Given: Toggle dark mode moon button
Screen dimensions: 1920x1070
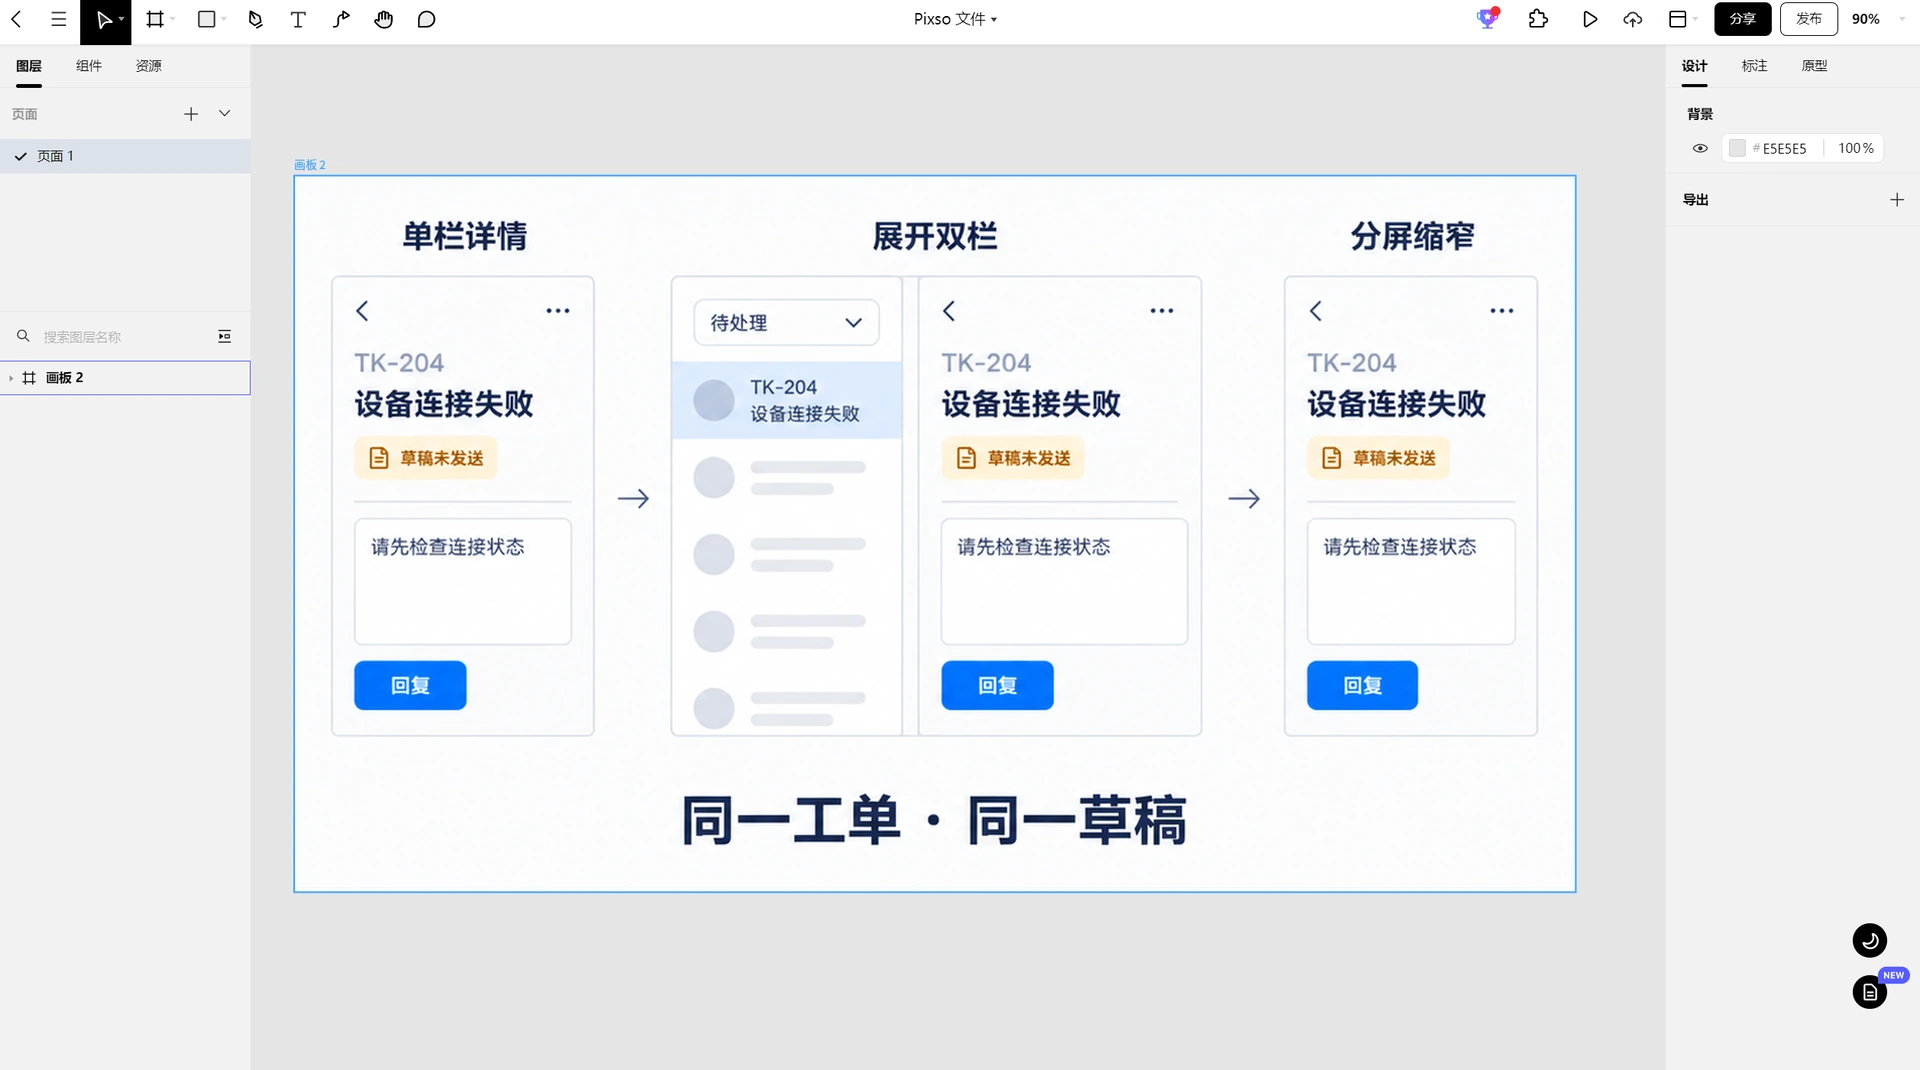Looking at the screenshot, I should point(1870,940).
